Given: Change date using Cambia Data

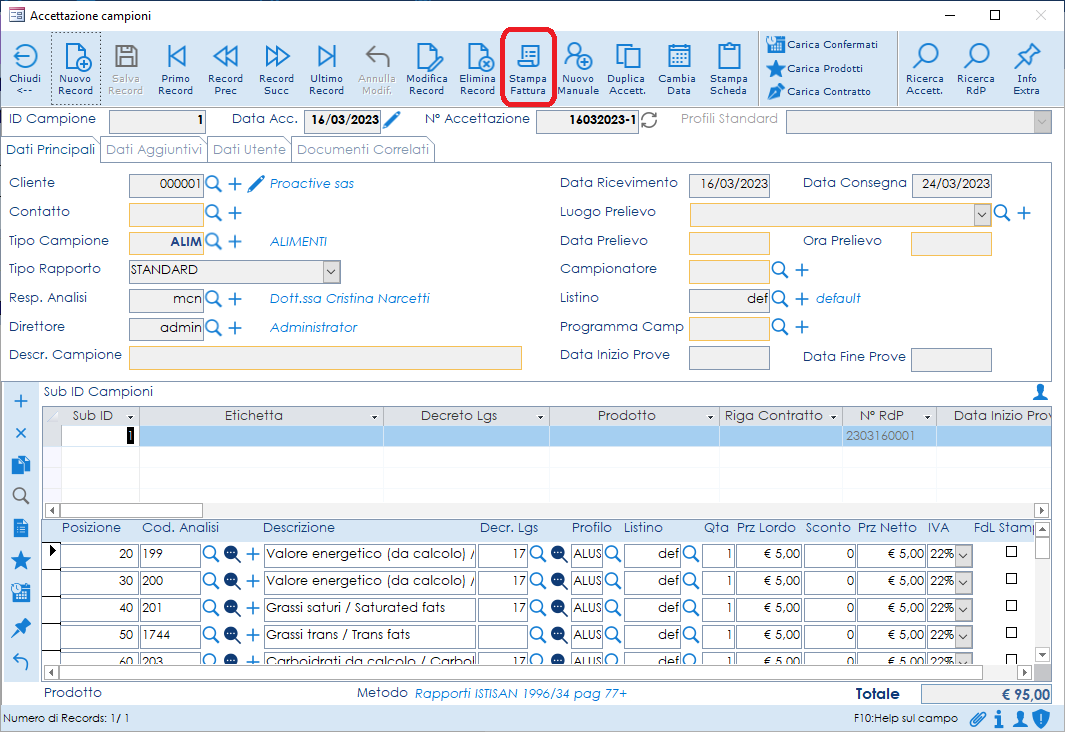Looking at the screenshot, I should click(x=677, y=69).
